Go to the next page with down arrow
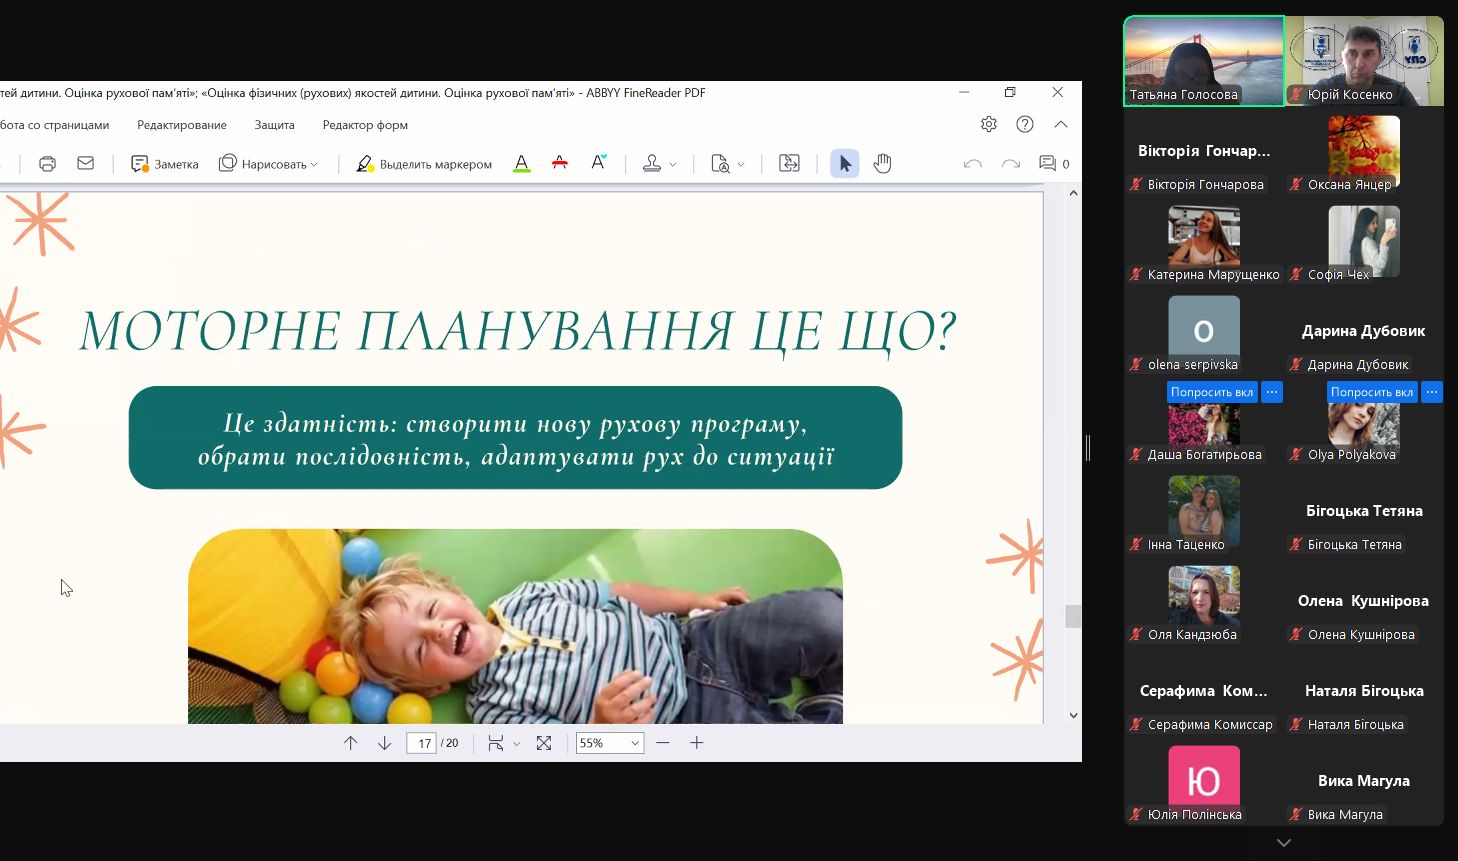 [384, 743]
